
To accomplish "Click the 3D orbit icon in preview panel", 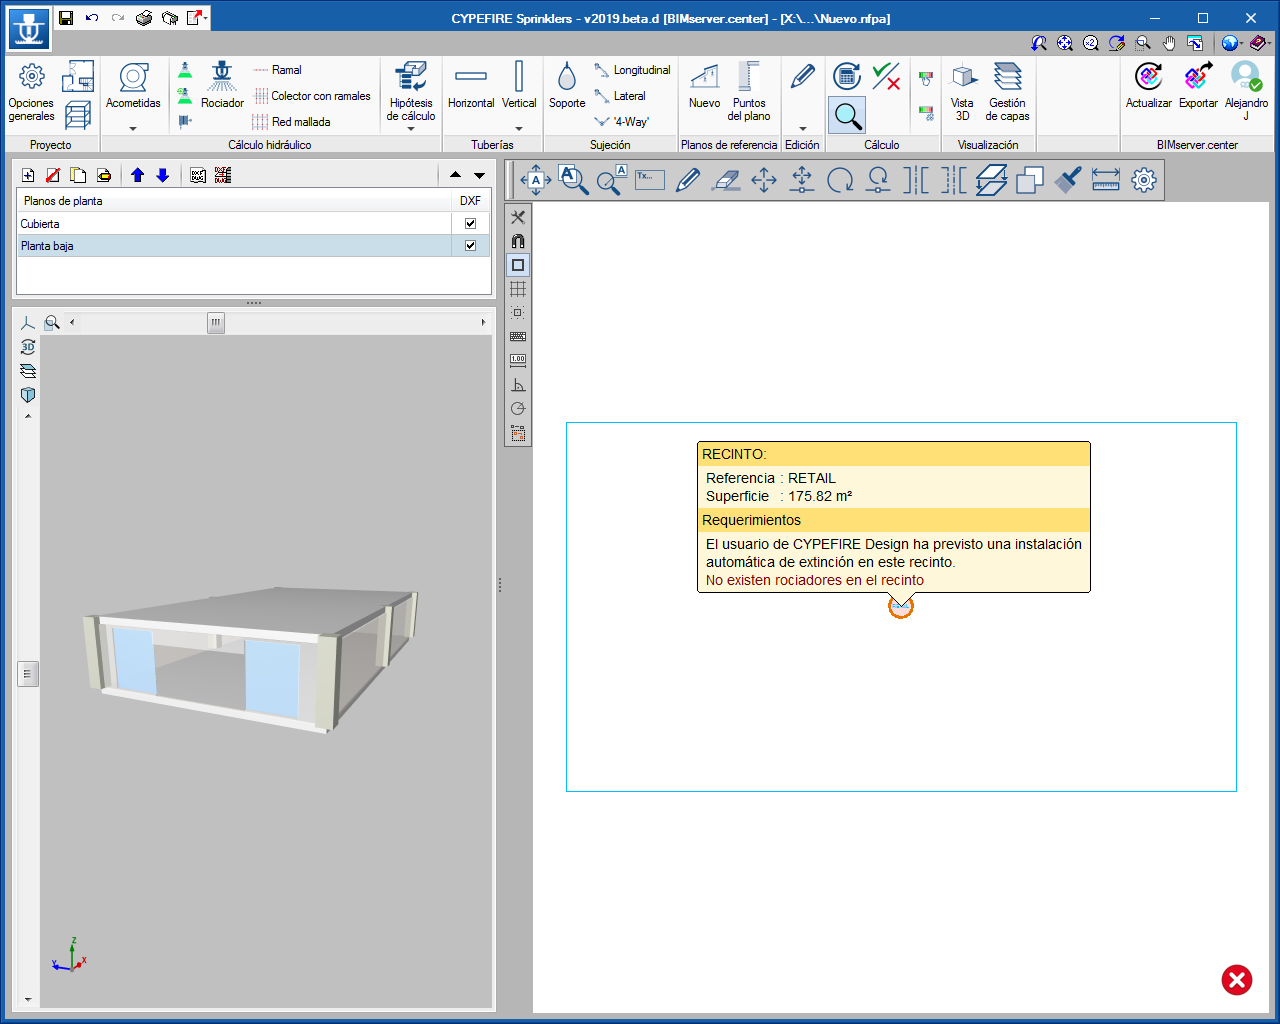I will 28,347.
